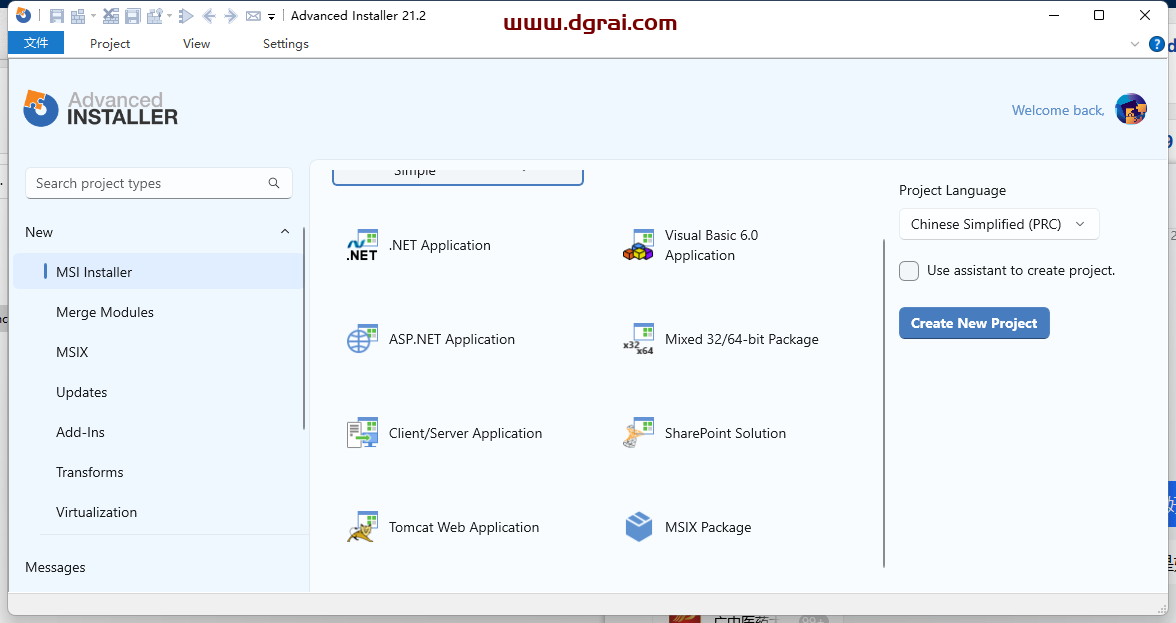Select Add-Ins in the sidebar
The width and height of the screenshot is (1176, 623).
[80, 432]
